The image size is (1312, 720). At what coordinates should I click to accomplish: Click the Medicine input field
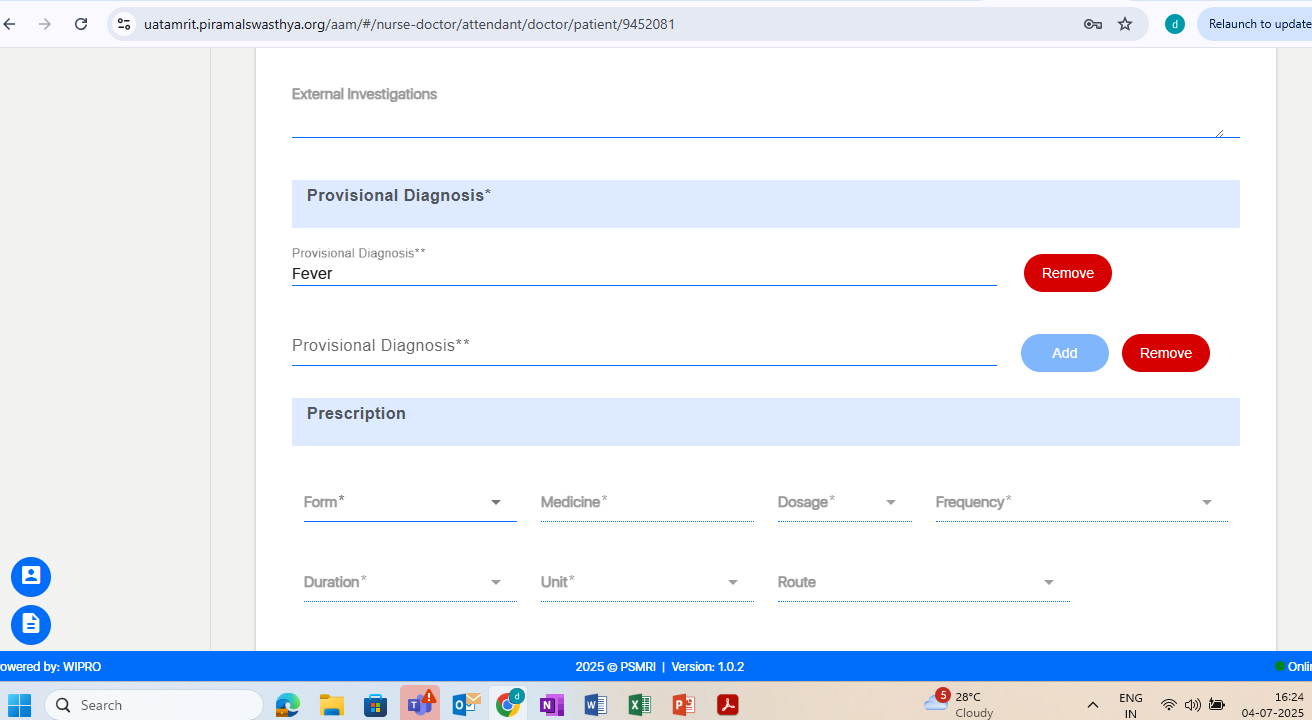coord(646,502)
